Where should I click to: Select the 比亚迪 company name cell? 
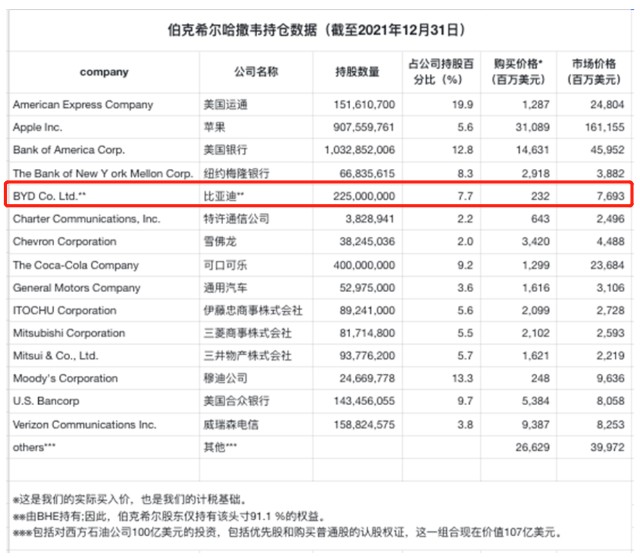click(224, 196)
